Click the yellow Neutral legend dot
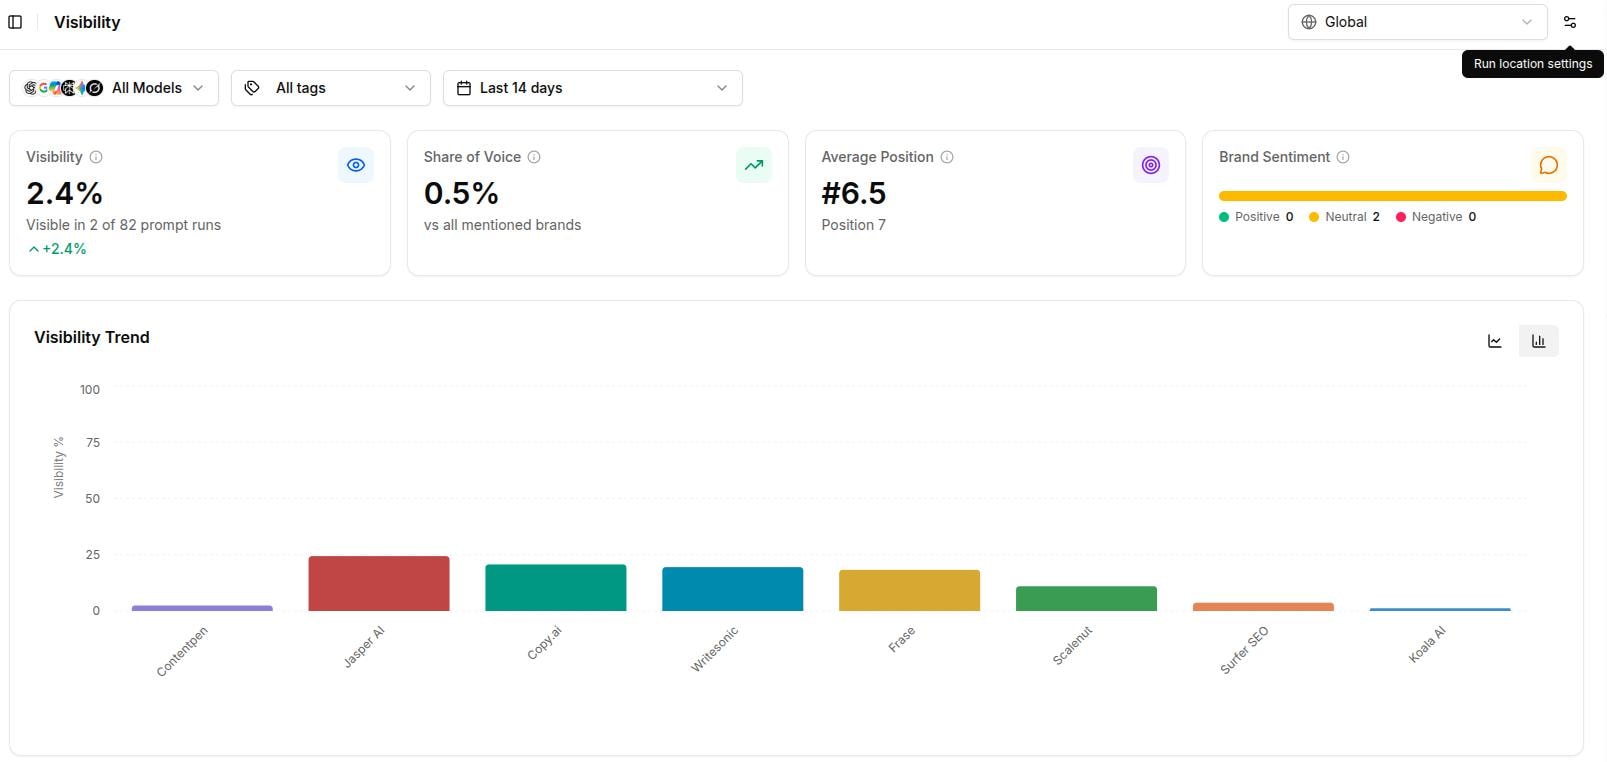 [1314, 217]
